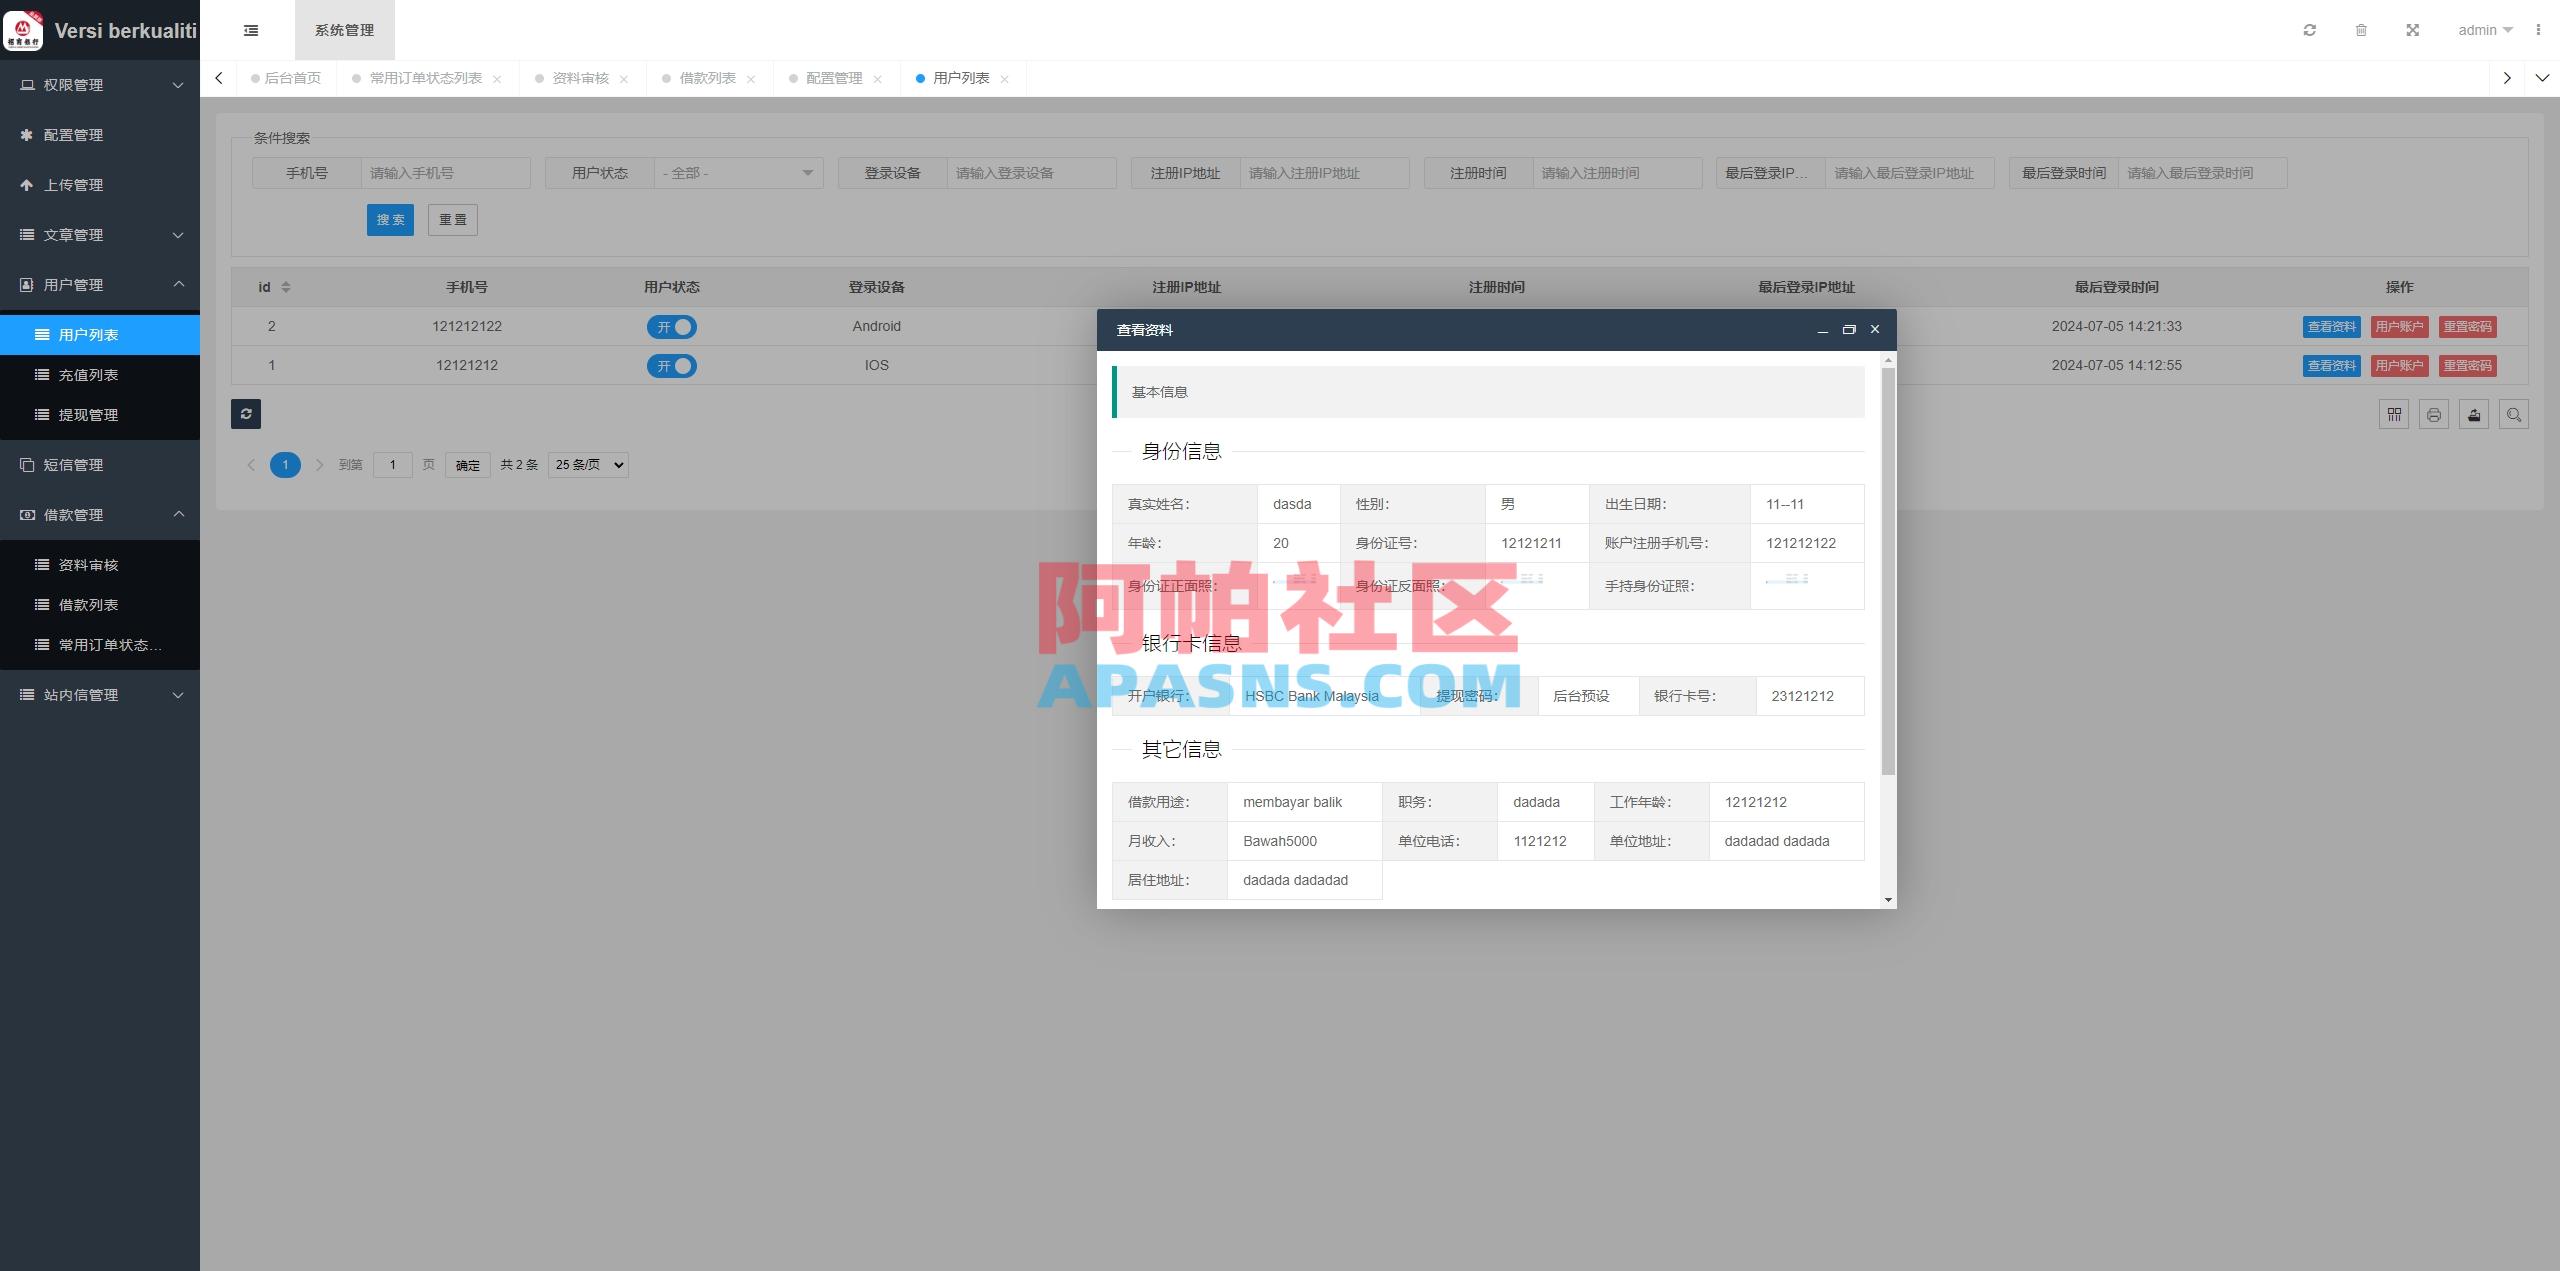Refresh the user list table
2560x1271 pixels.
pyautogui.click(x=246, y=413)
